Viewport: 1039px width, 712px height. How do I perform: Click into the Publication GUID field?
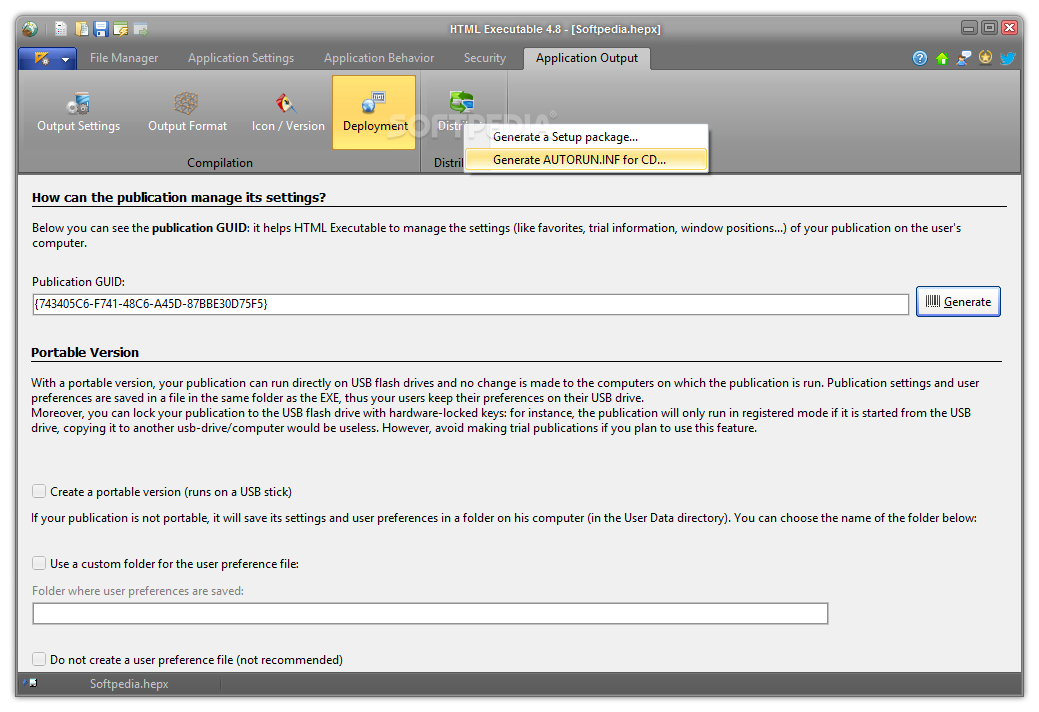click(470, 304)
